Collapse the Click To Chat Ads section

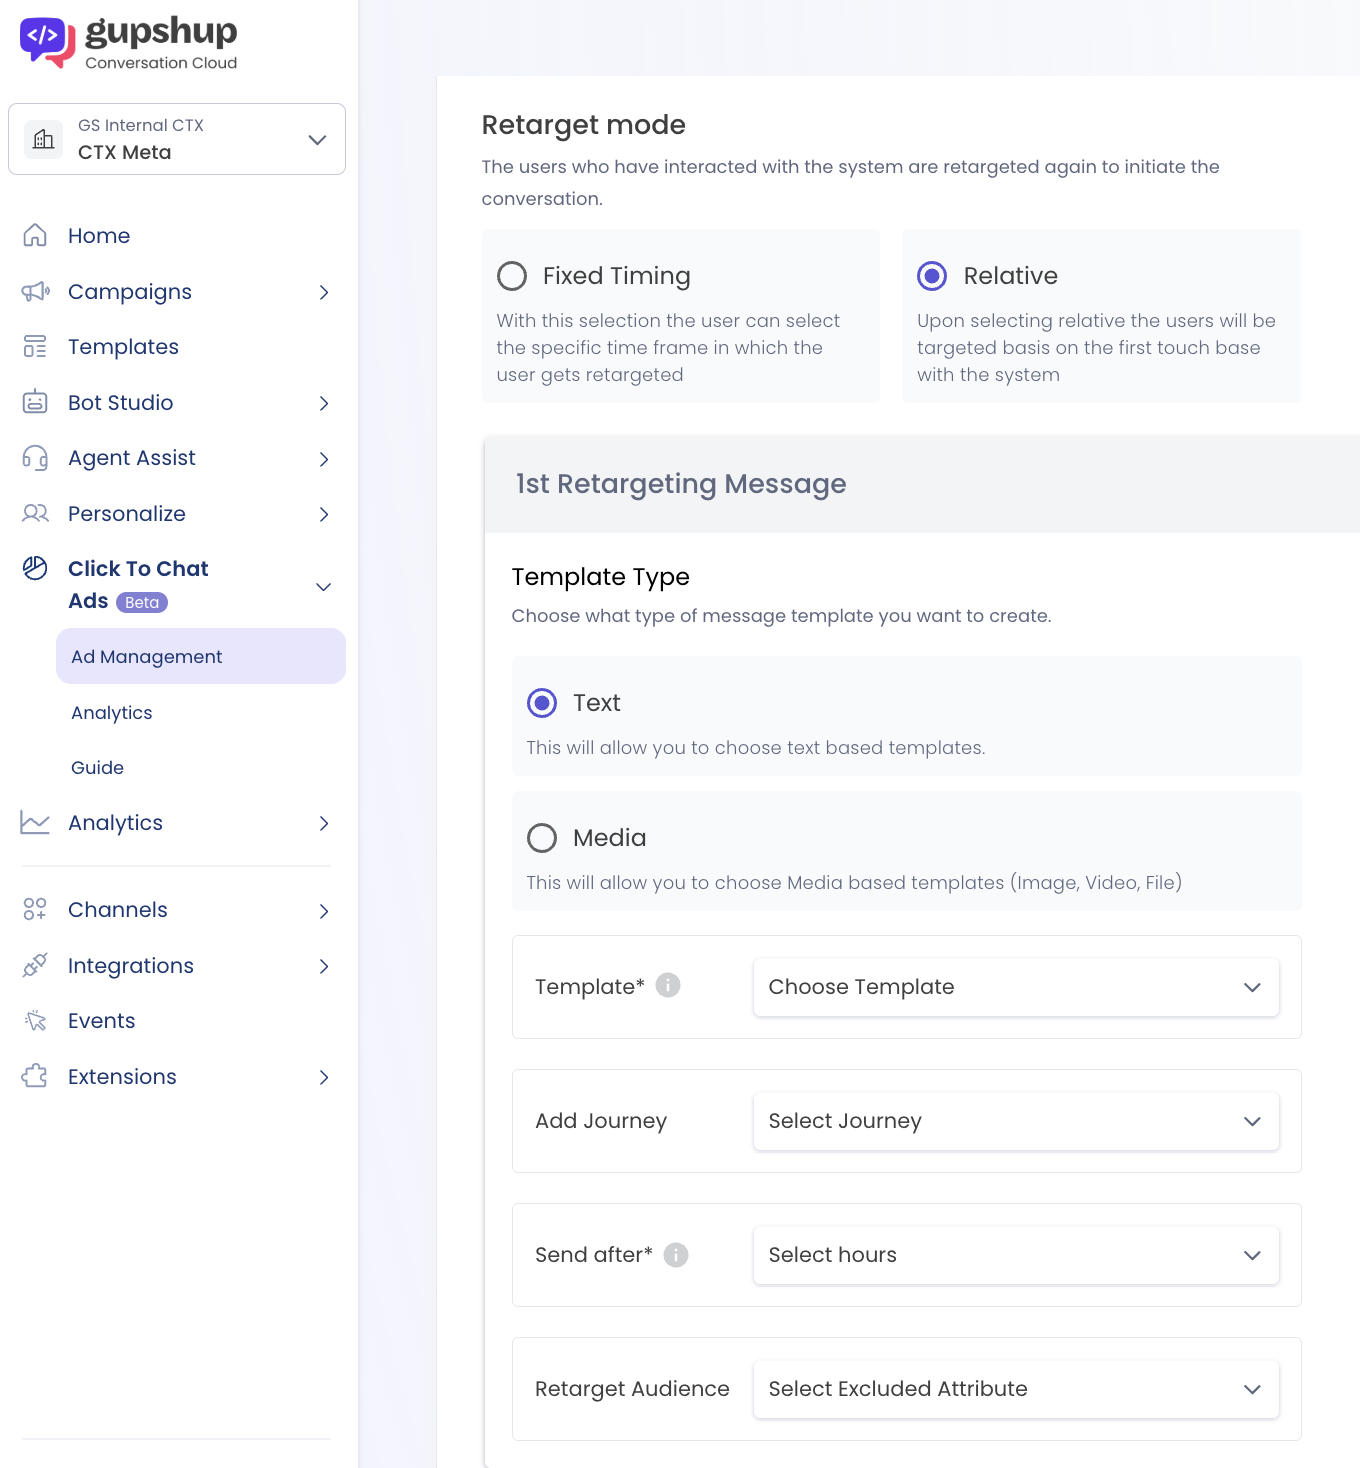click(x=323, y=586)
